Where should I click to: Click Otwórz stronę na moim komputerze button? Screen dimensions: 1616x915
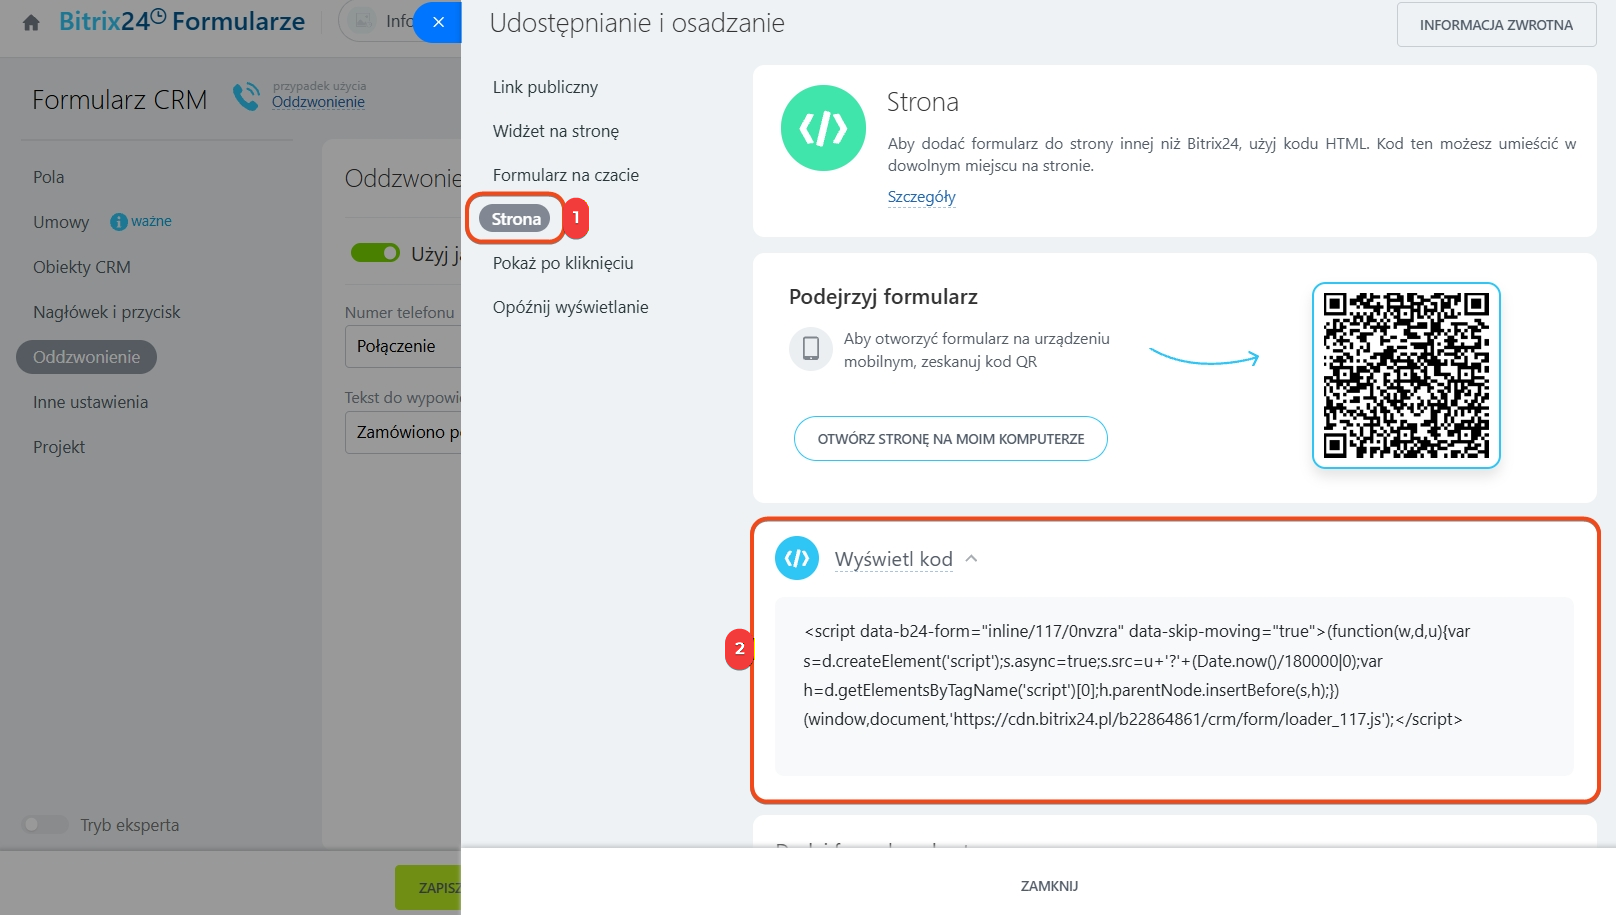[x=950, y=439]
